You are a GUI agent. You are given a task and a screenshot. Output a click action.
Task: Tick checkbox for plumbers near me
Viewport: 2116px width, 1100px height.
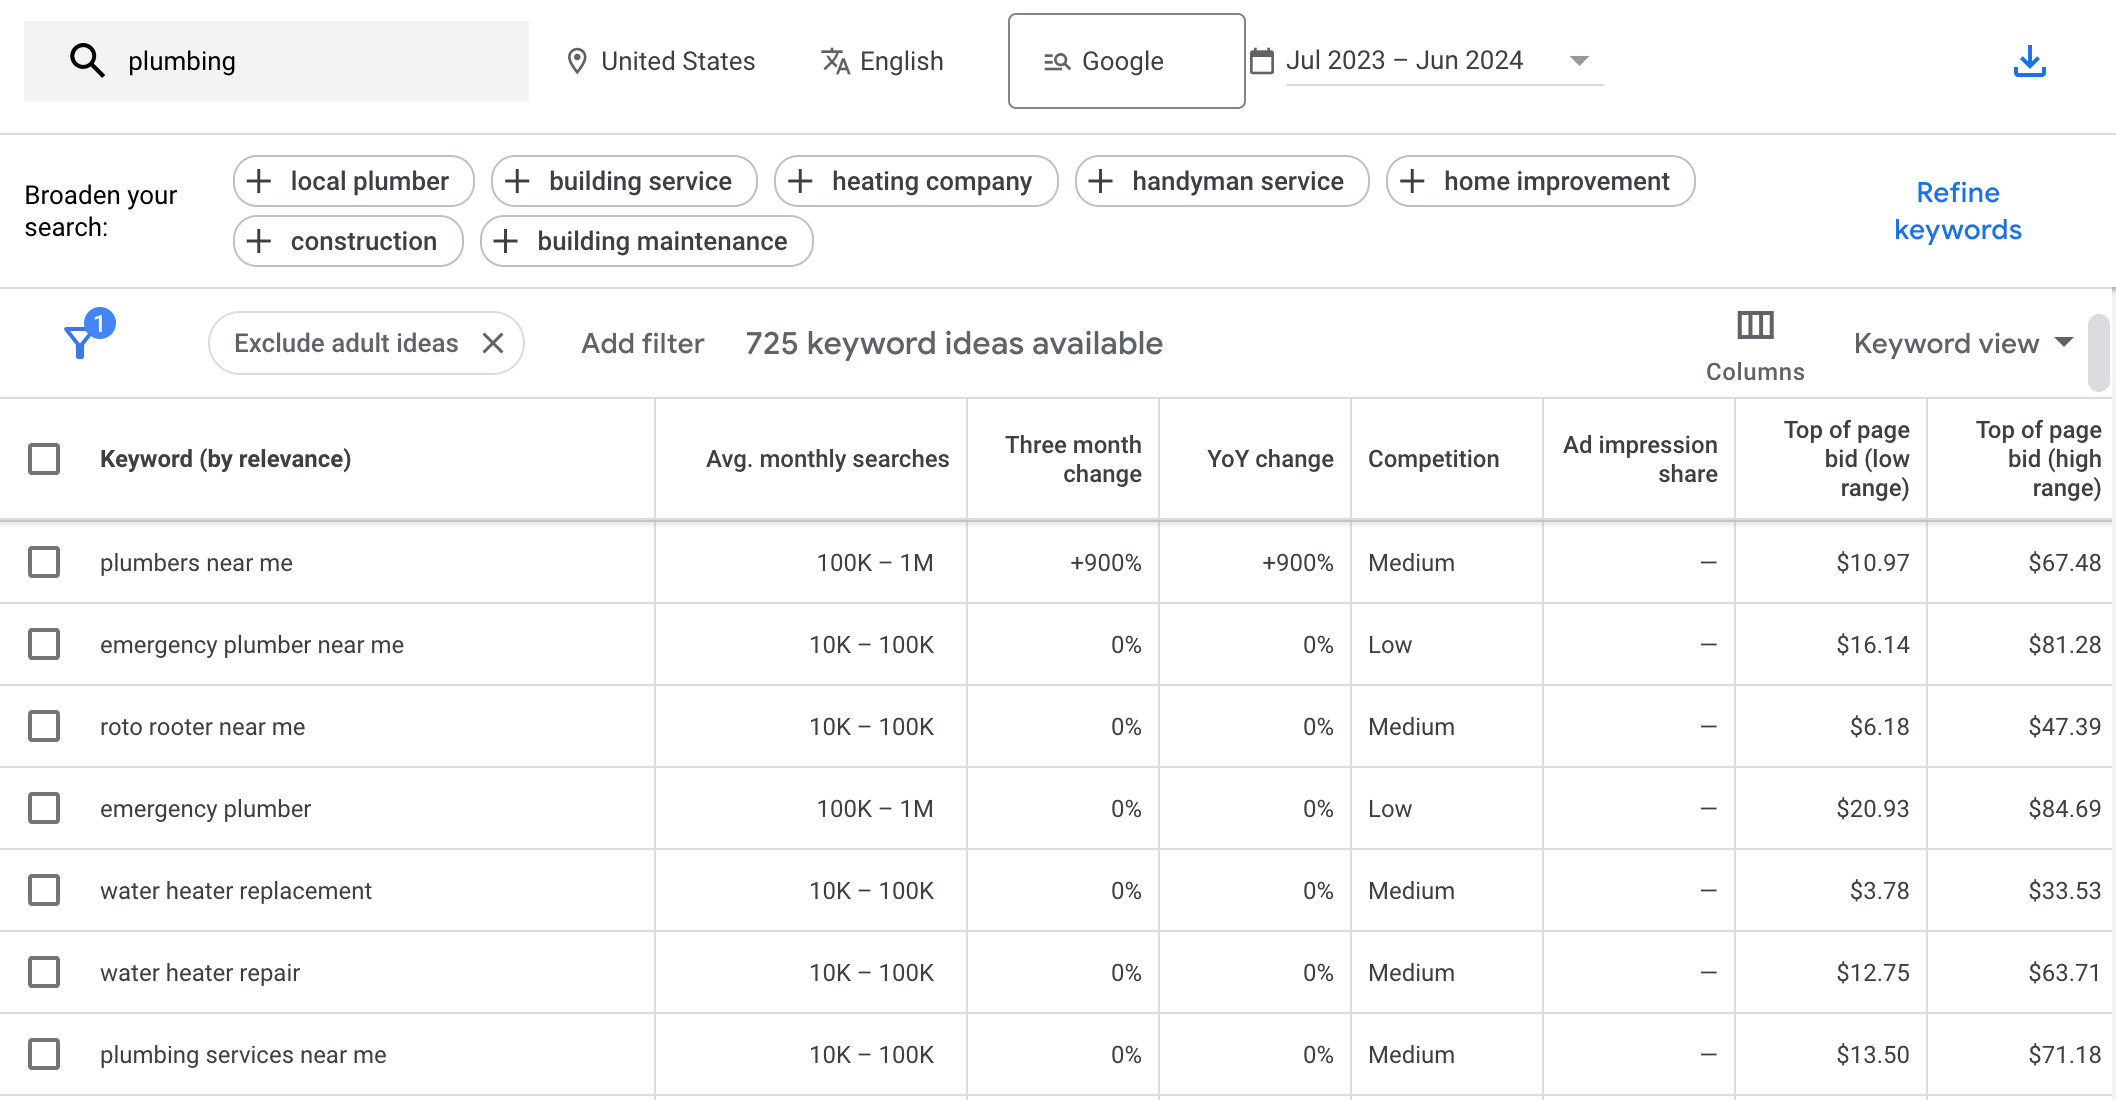coord(44,562)
